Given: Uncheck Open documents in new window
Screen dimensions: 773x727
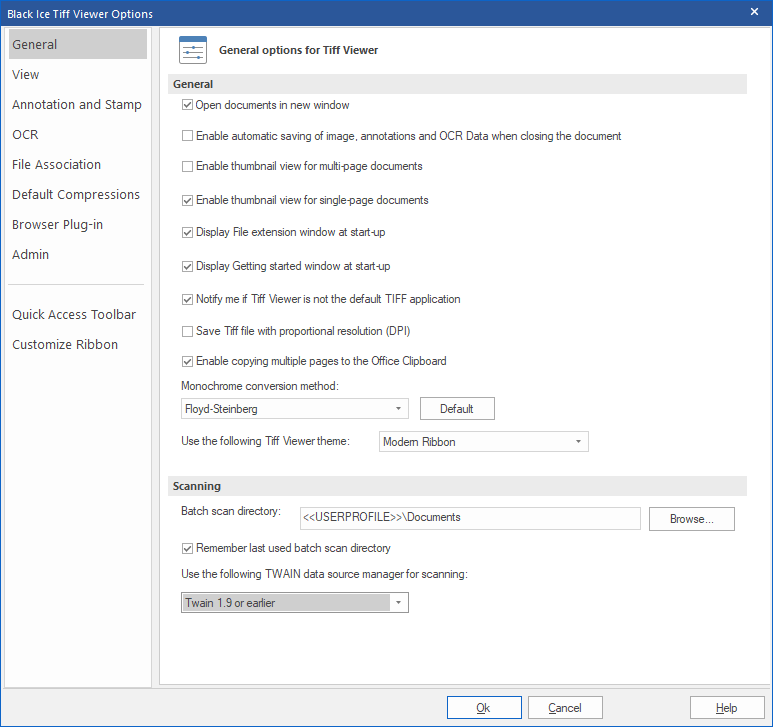Looking at the screenshot, I should [x=187, y=105].
